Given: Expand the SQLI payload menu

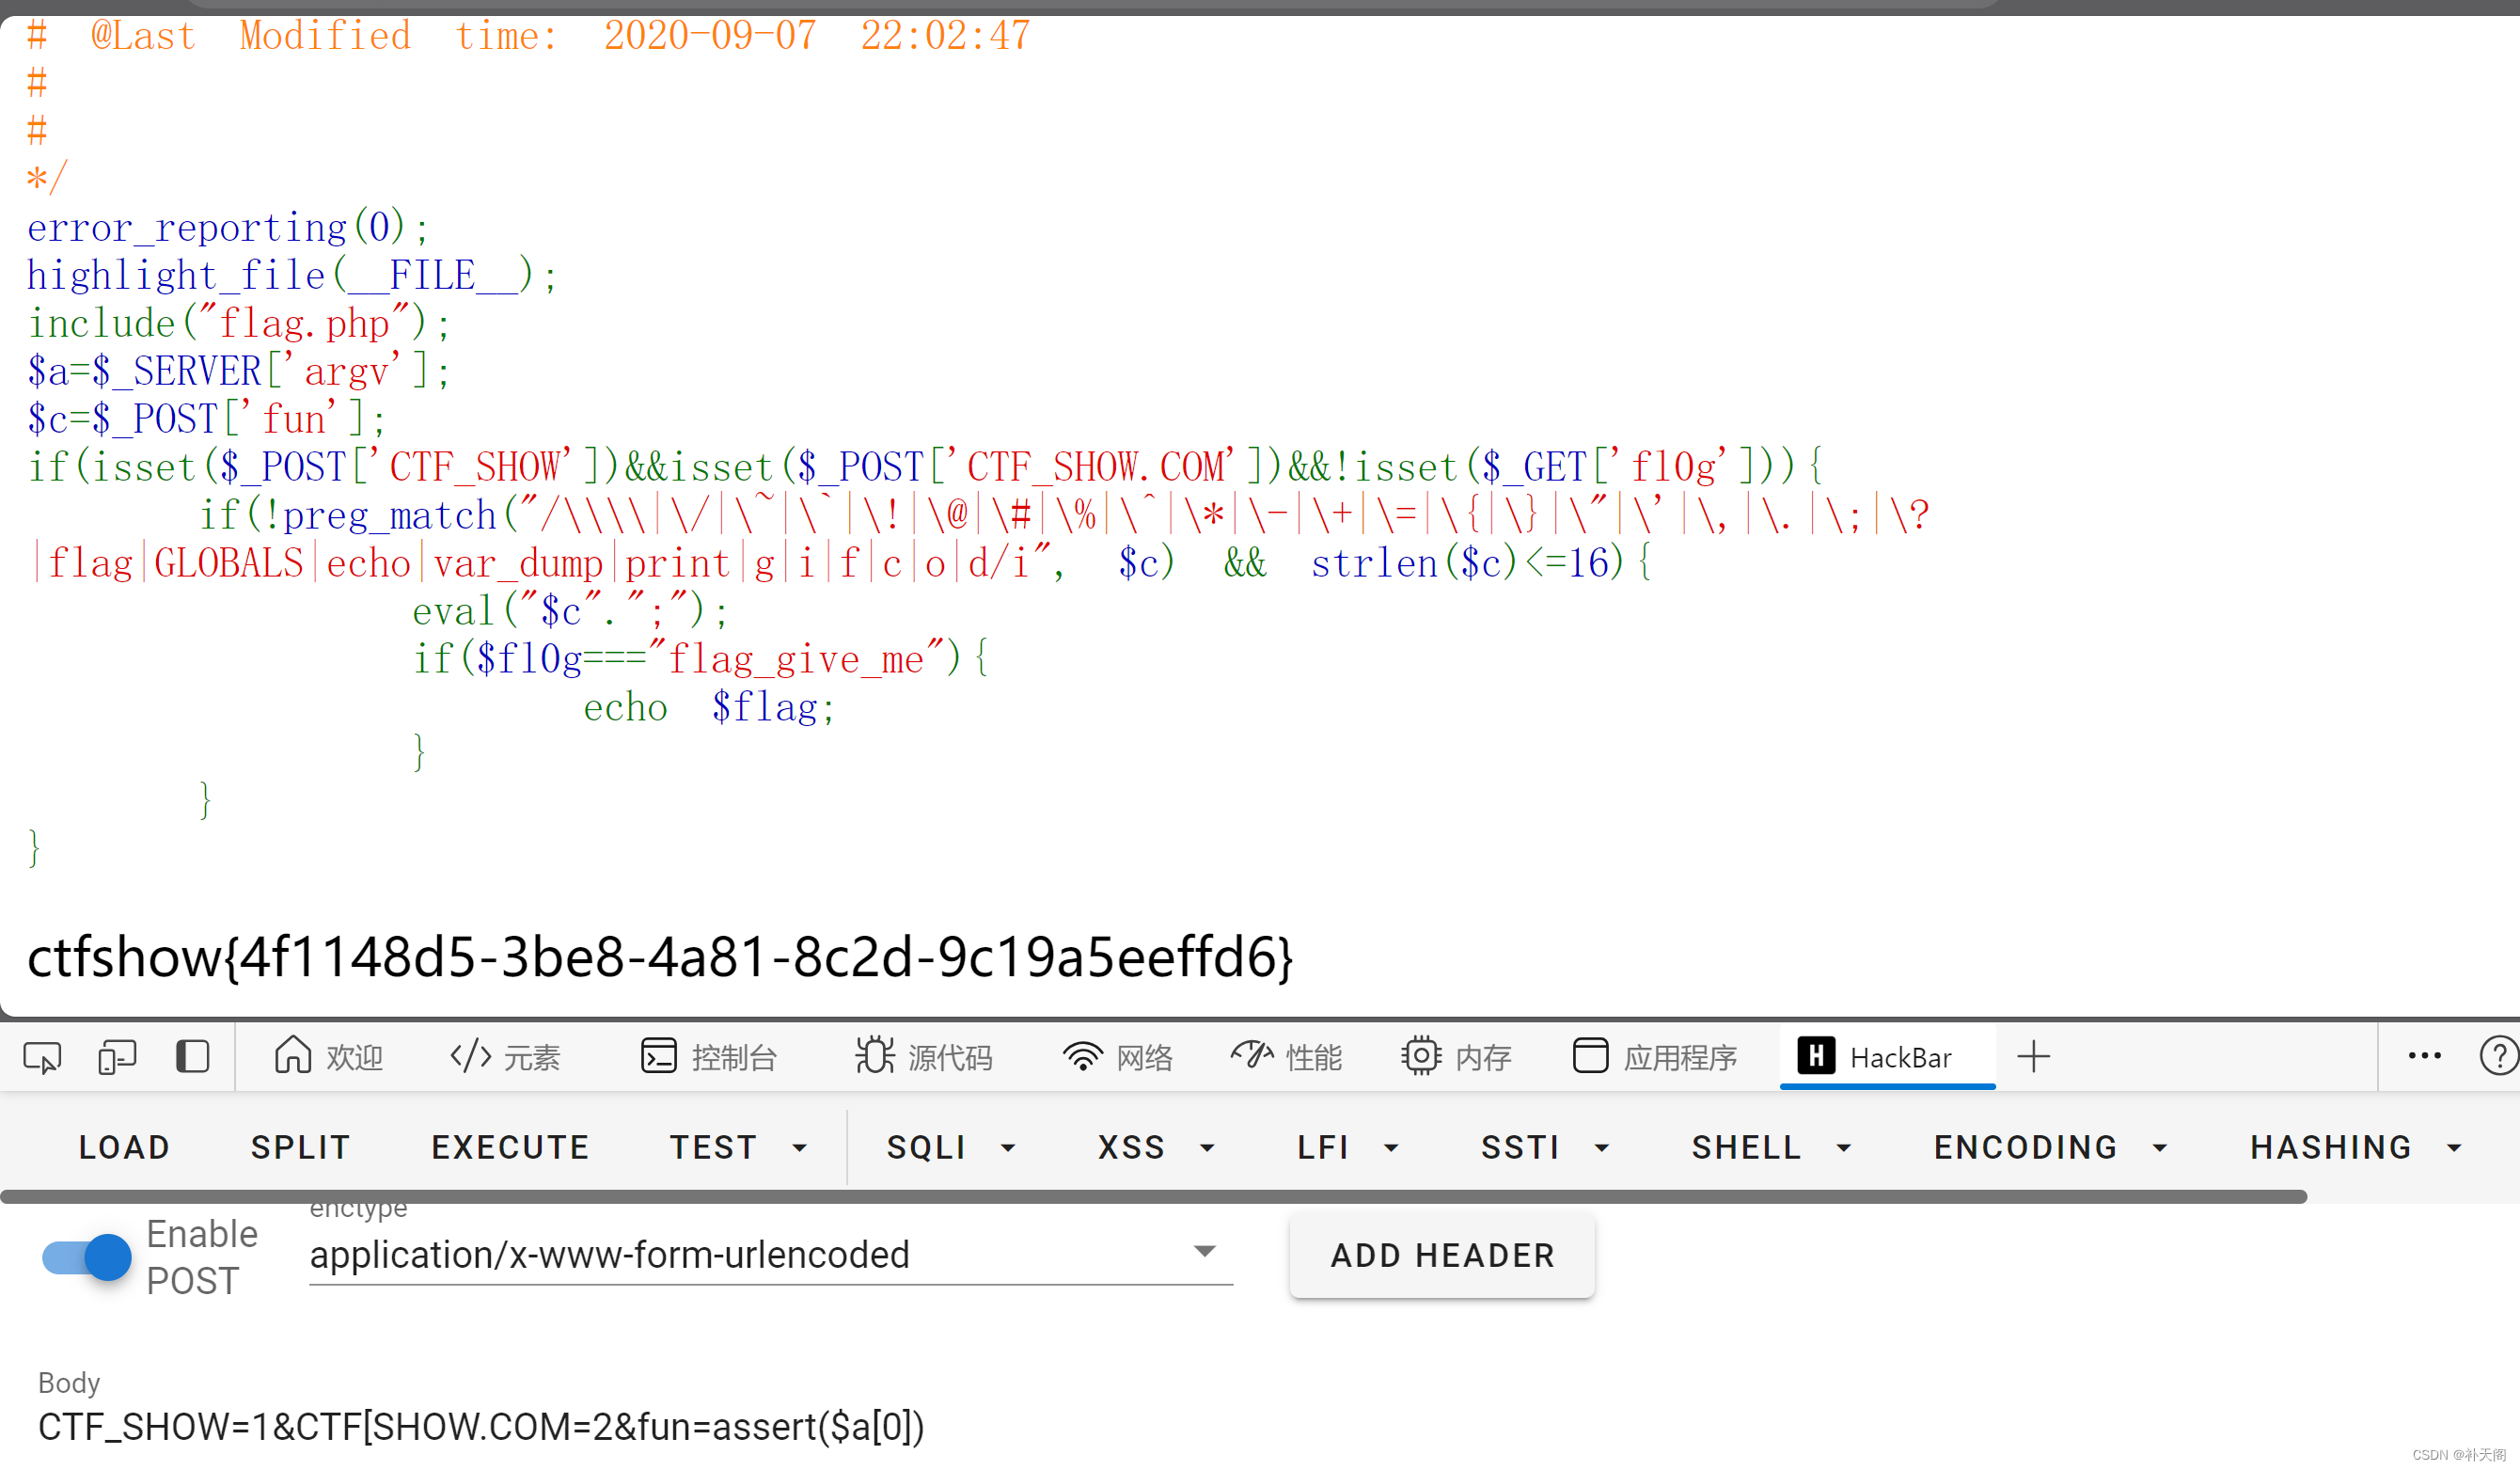Looking at the screenshot, I should point(950,1147).
